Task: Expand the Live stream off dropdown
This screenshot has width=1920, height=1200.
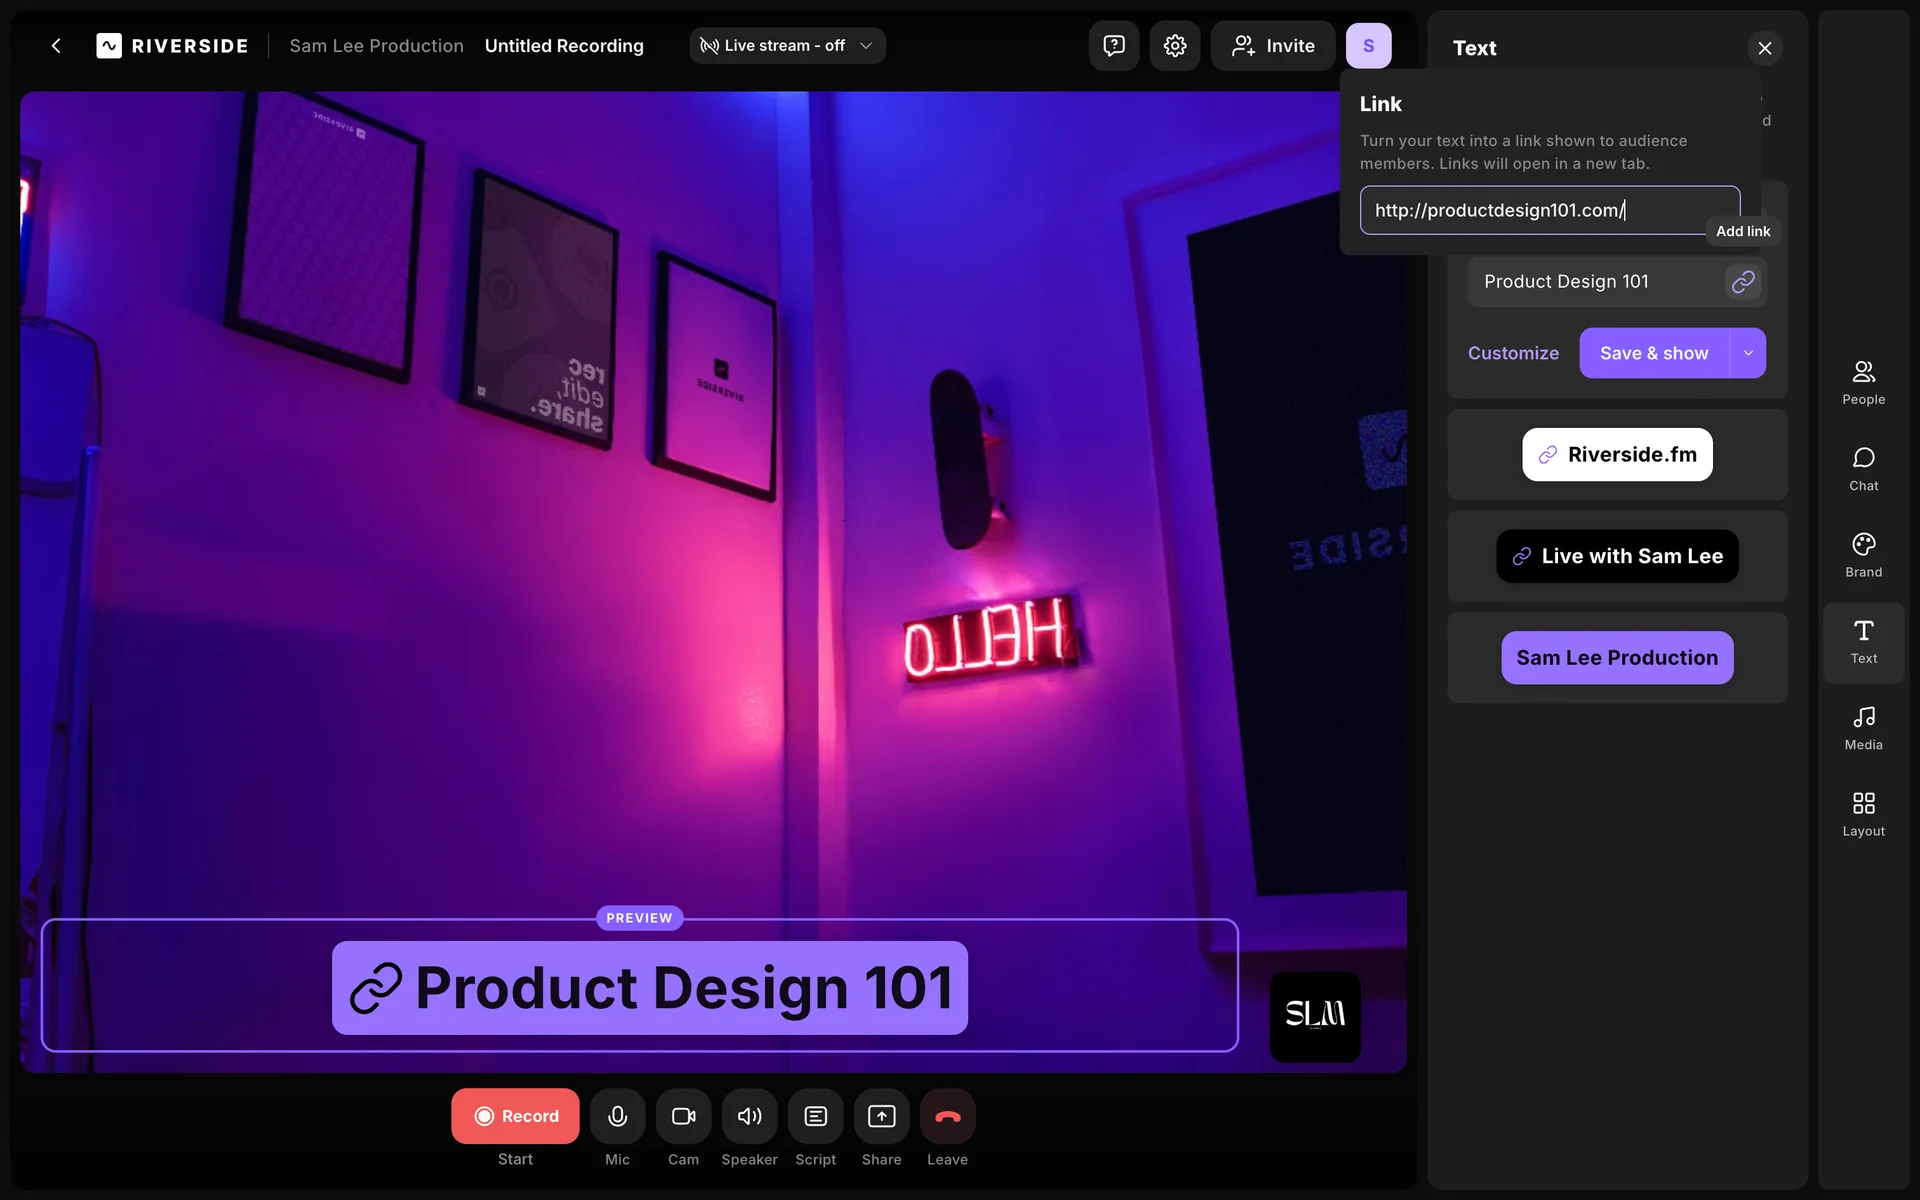Action: coord(787,46)
